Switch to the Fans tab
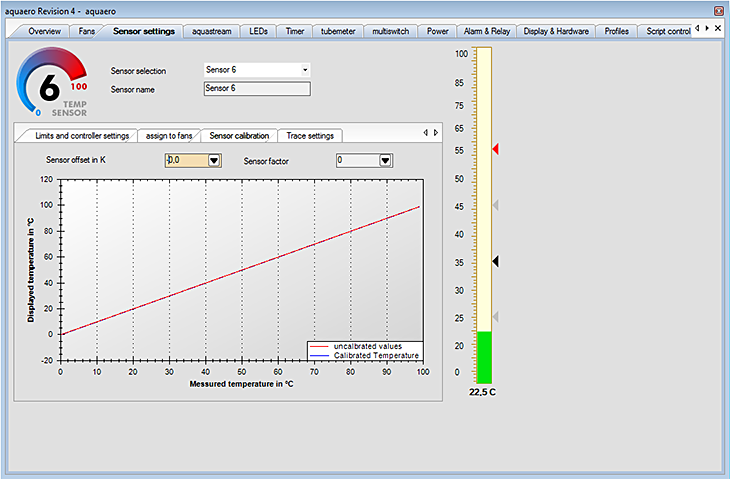 pos(87,31)
